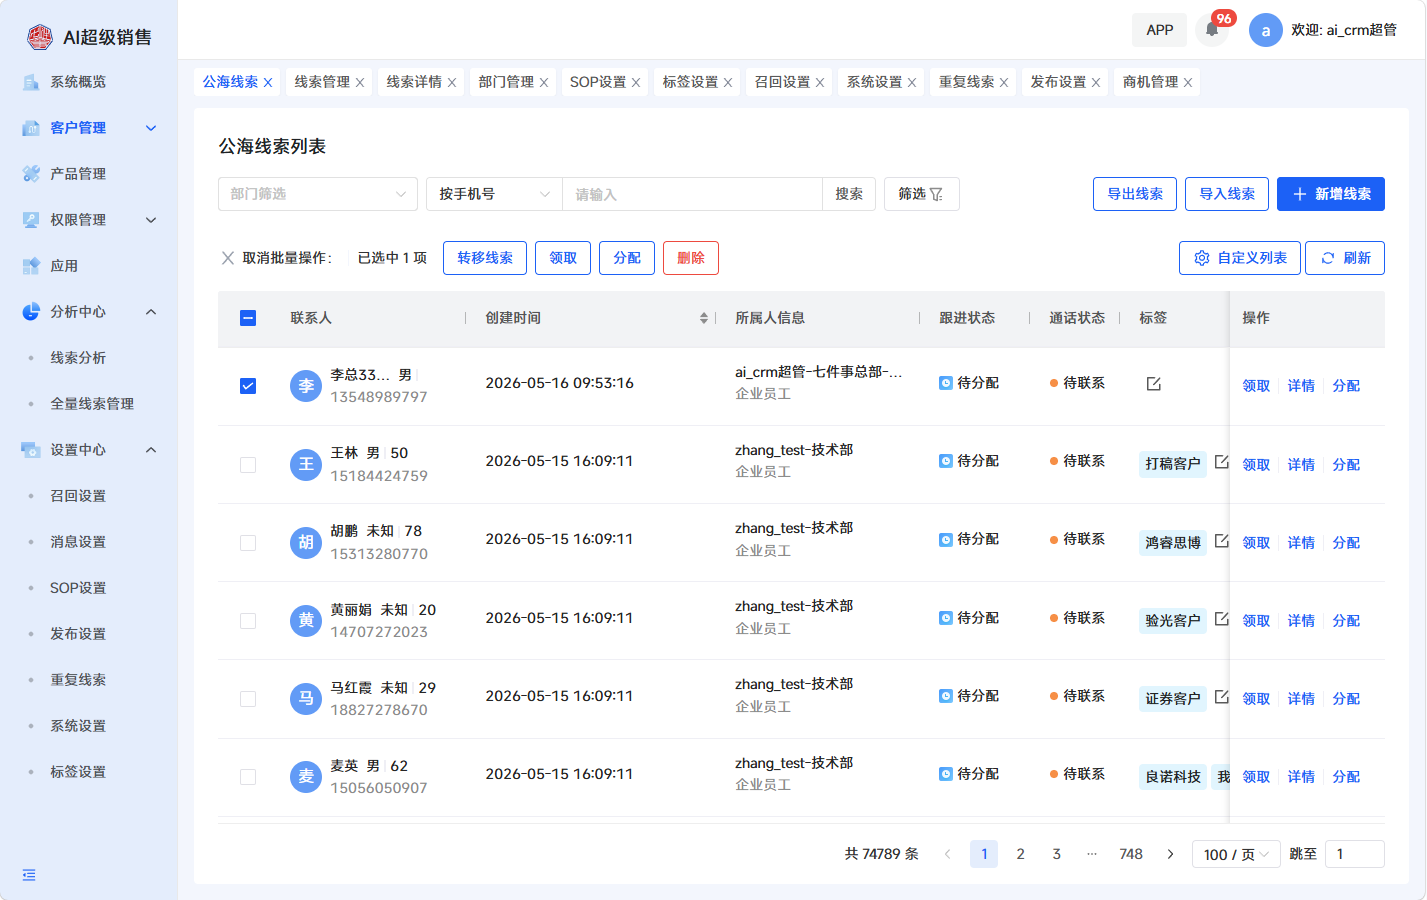
Task: Open the 100 / 页 page size dropdown
Action: pos(1236,854)
